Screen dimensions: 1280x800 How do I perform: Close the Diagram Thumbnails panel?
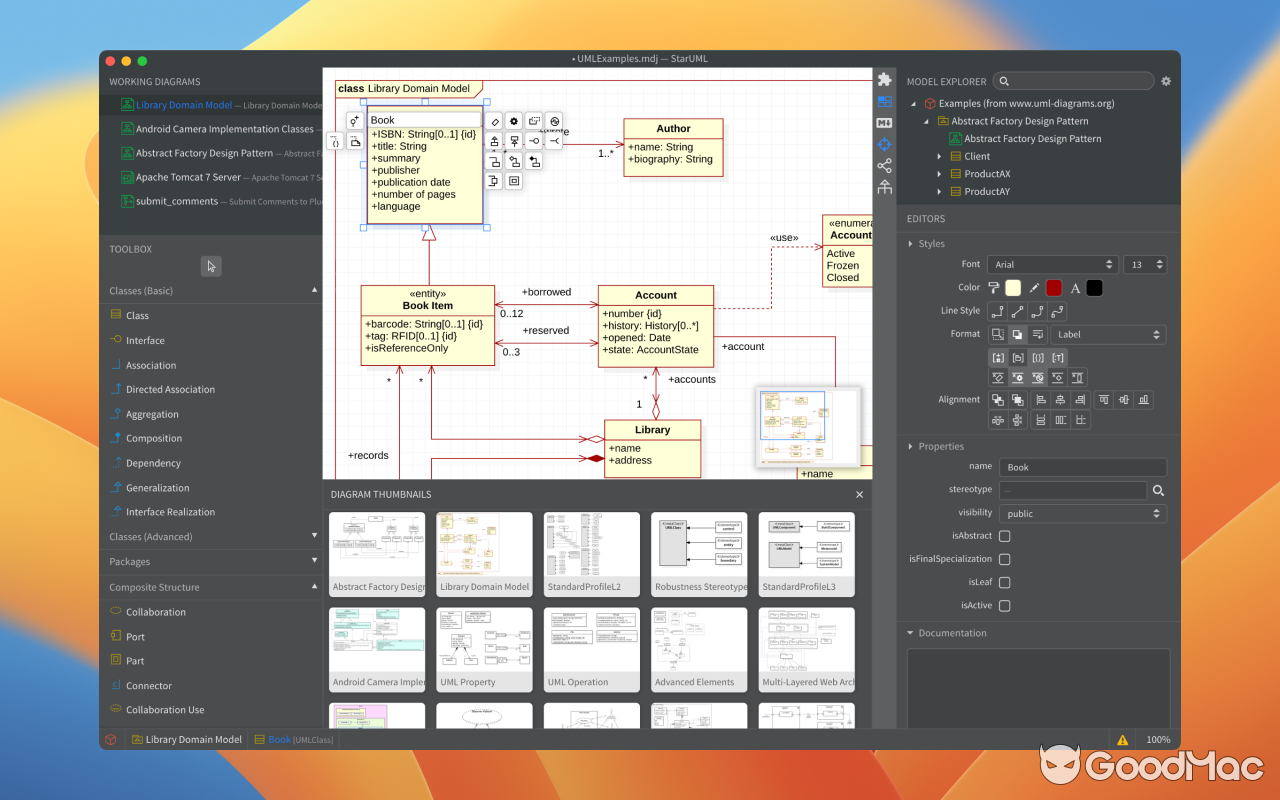point(858,494)
